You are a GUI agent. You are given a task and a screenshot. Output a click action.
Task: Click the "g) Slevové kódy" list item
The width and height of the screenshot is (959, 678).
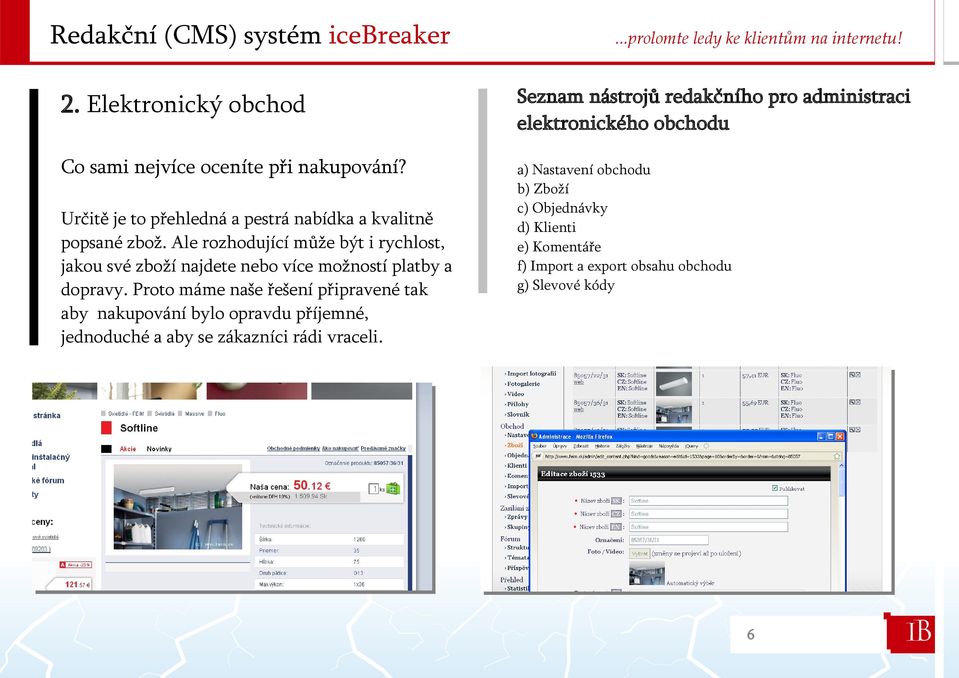pos(566,285)
